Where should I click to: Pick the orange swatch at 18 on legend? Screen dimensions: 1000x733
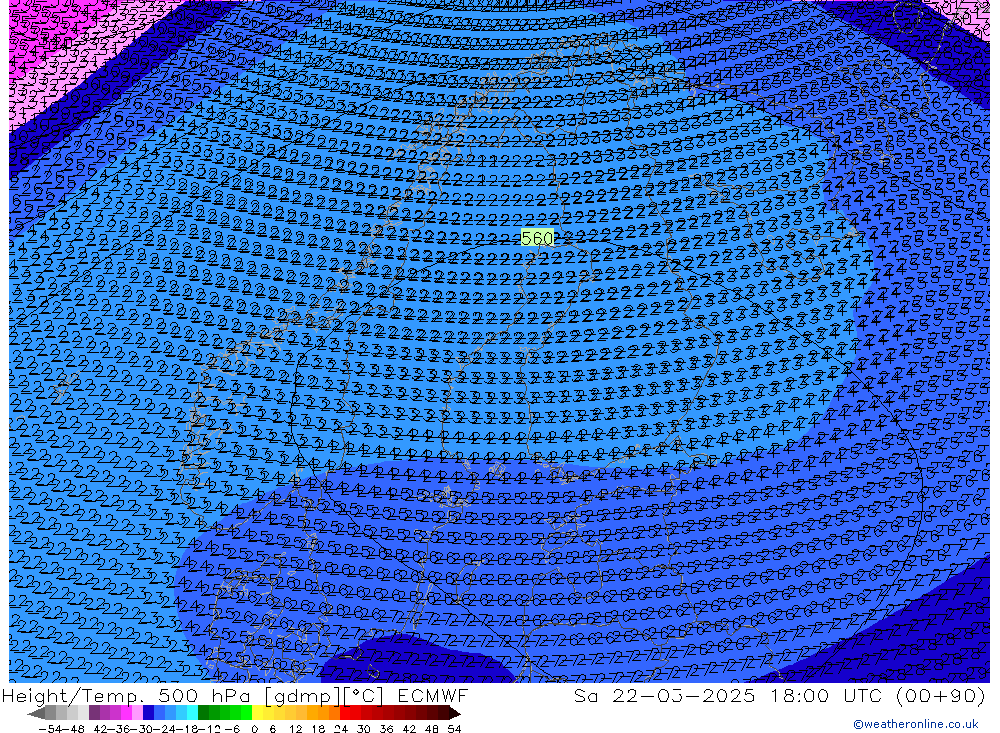[323, 713]
